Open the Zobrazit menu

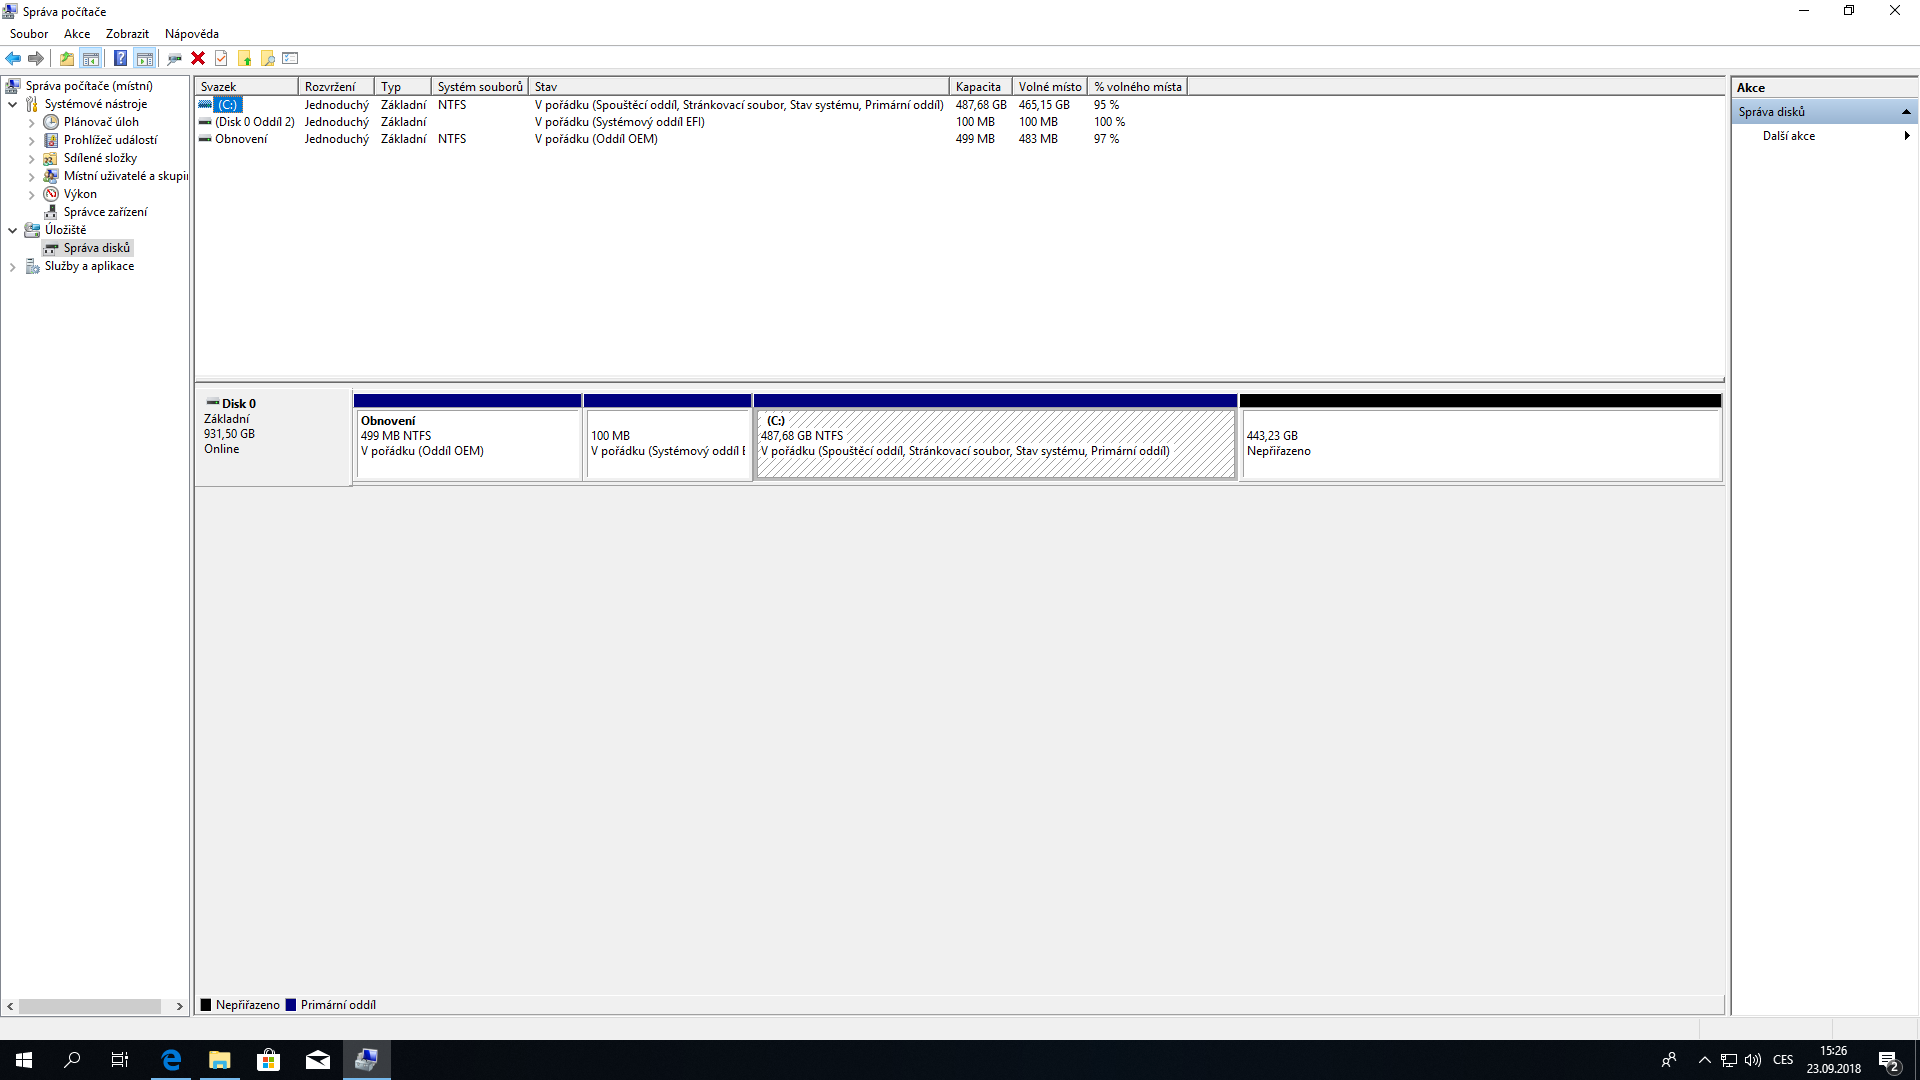click(x=127, y=34)
